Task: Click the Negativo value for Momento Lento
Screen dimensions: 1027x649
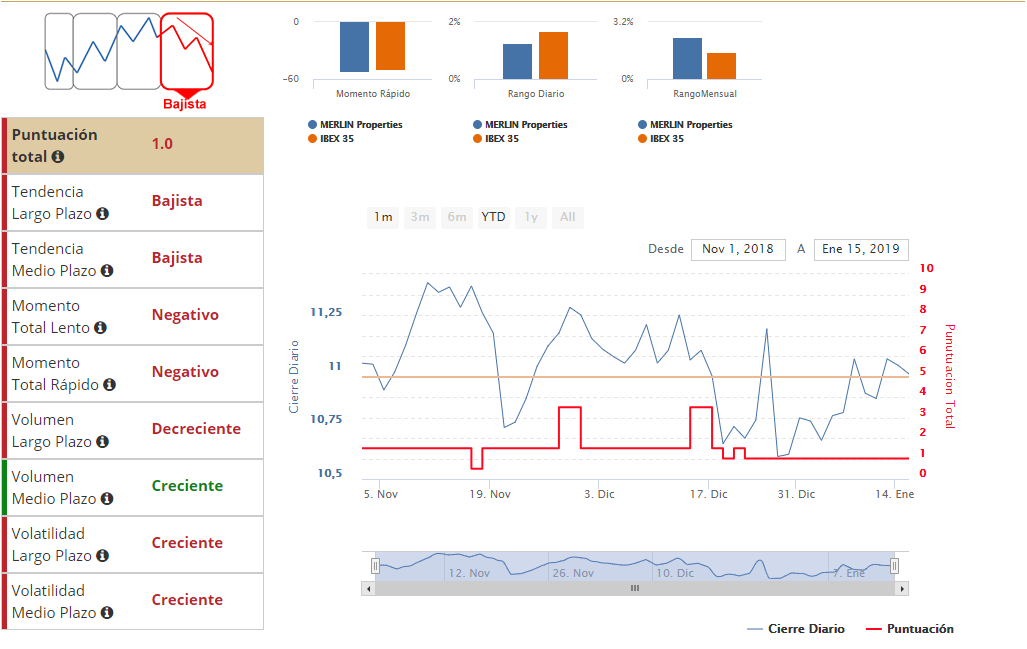Action: click(185, 315)
